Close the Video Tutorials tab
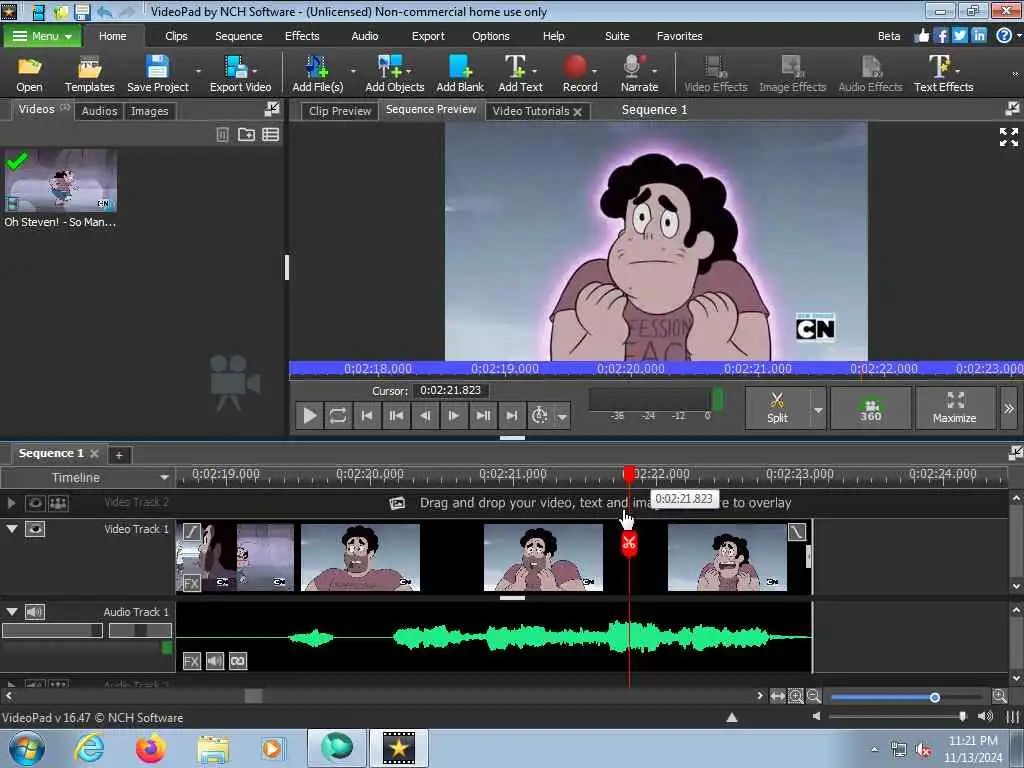 pyautogui.click(x=577, y=112)
